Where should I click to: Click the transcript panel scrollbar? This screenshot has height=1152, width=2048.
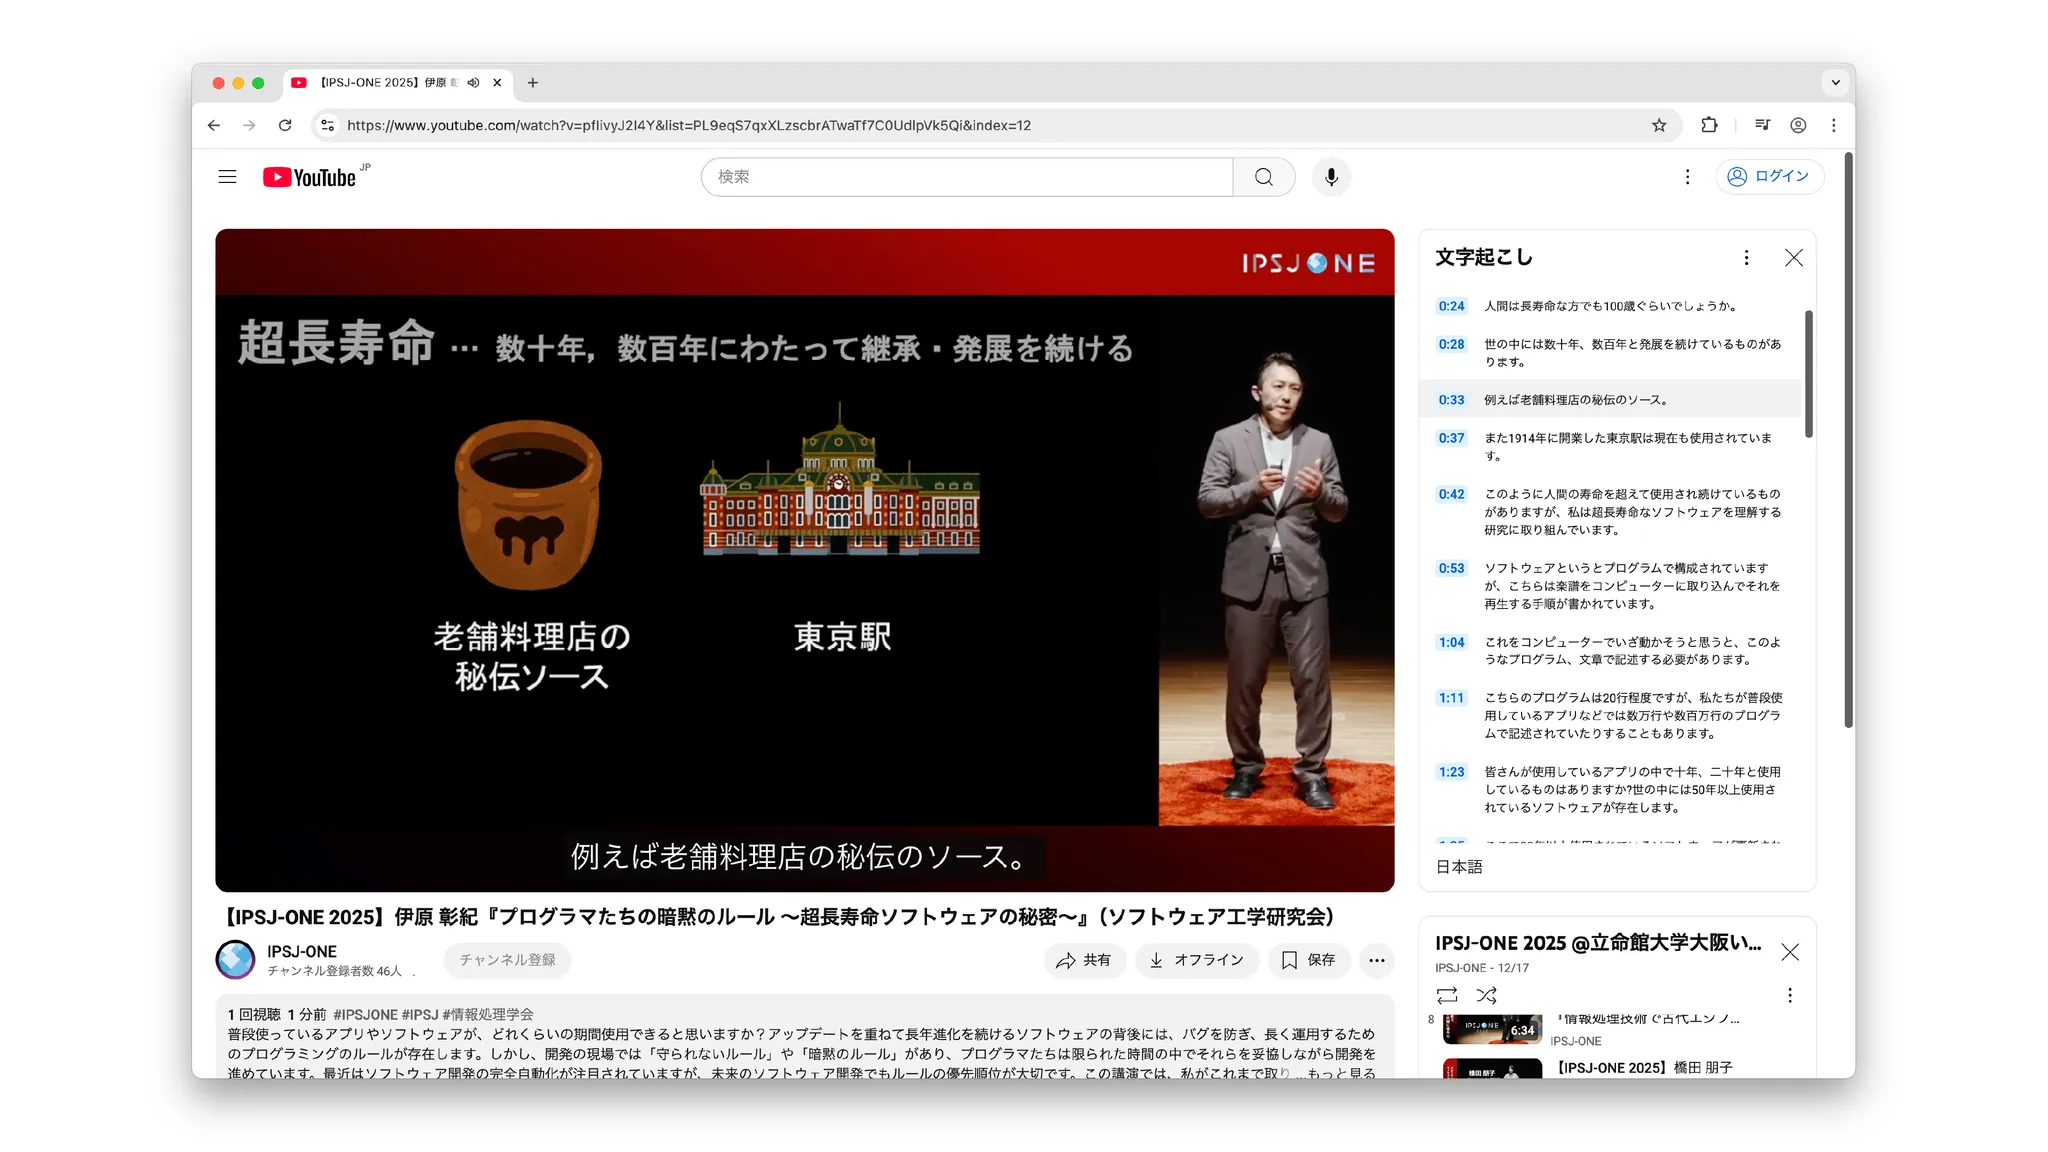(1808, 374)
